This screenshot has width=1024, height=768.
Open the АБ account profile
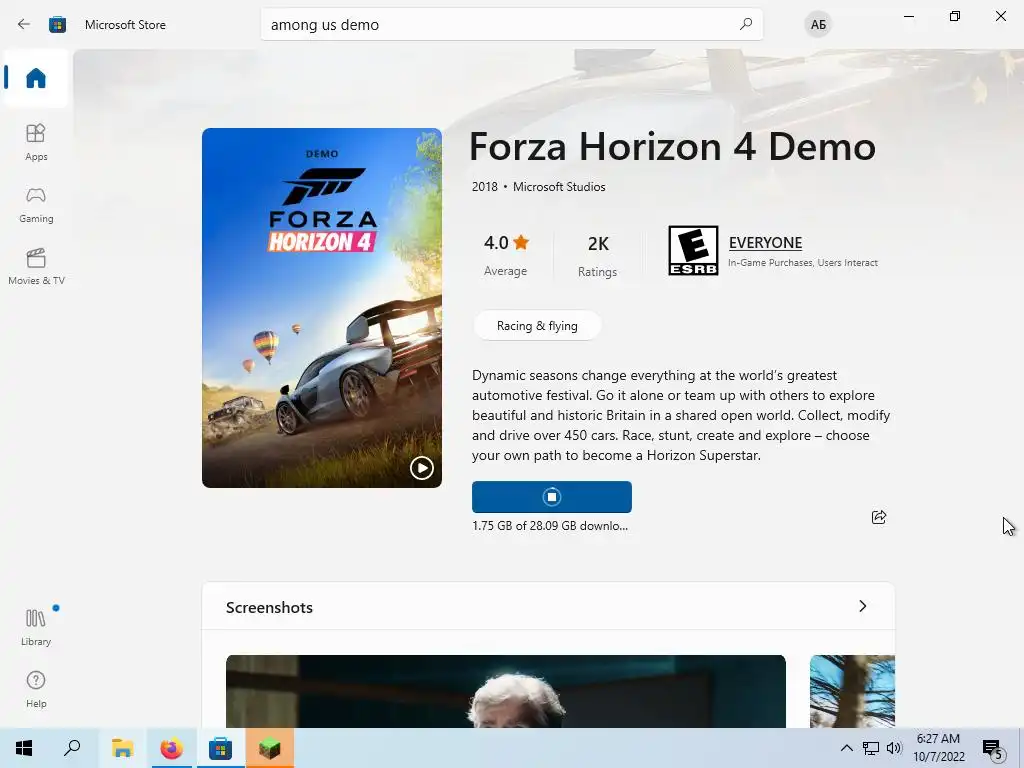(x=818, y=25)
